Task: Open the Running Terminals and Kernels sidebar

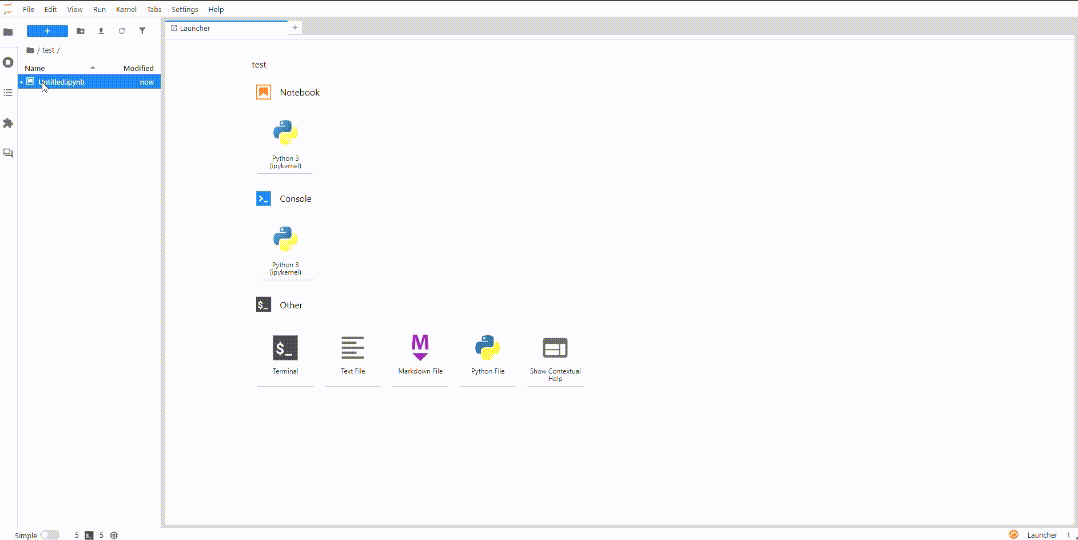Action: 8,62
